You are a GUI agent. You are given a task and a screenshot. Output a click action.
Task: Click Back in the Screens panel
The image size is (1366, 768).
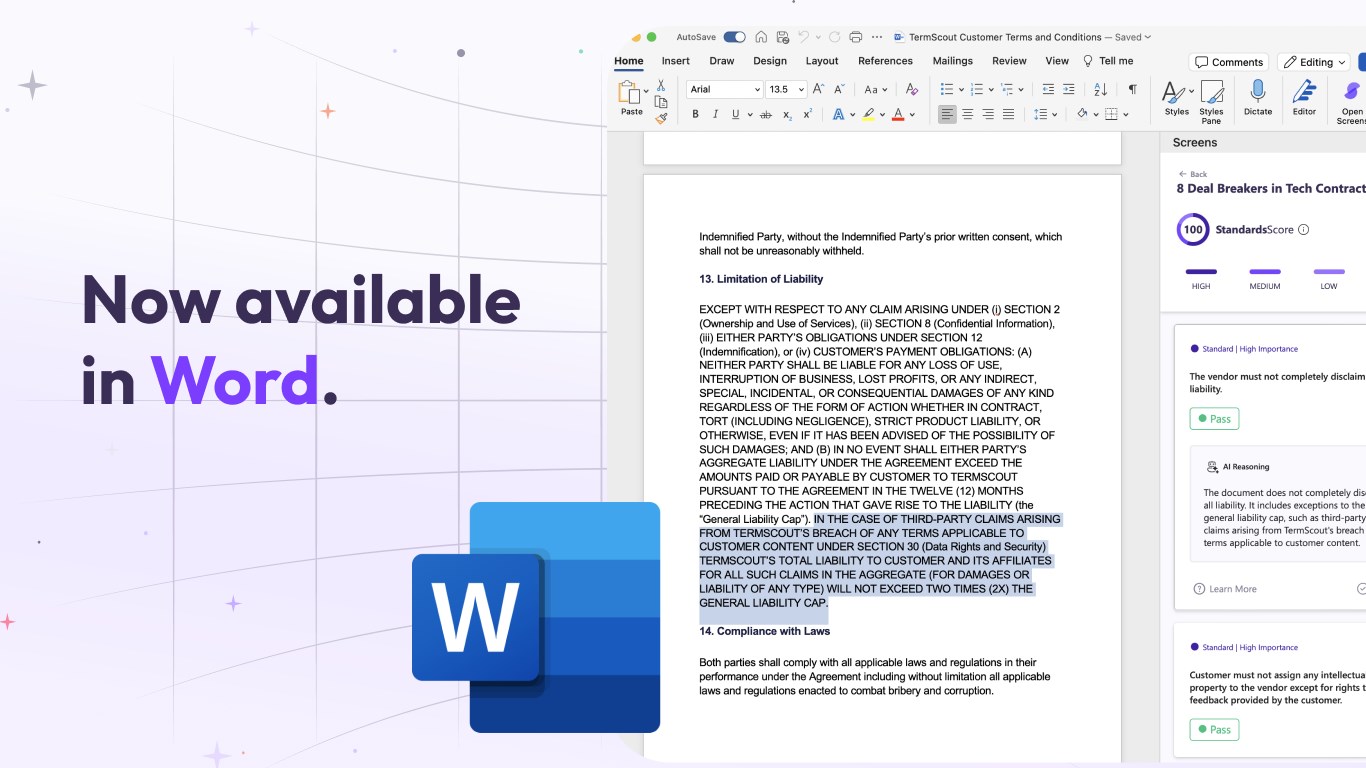[1193, 174]
